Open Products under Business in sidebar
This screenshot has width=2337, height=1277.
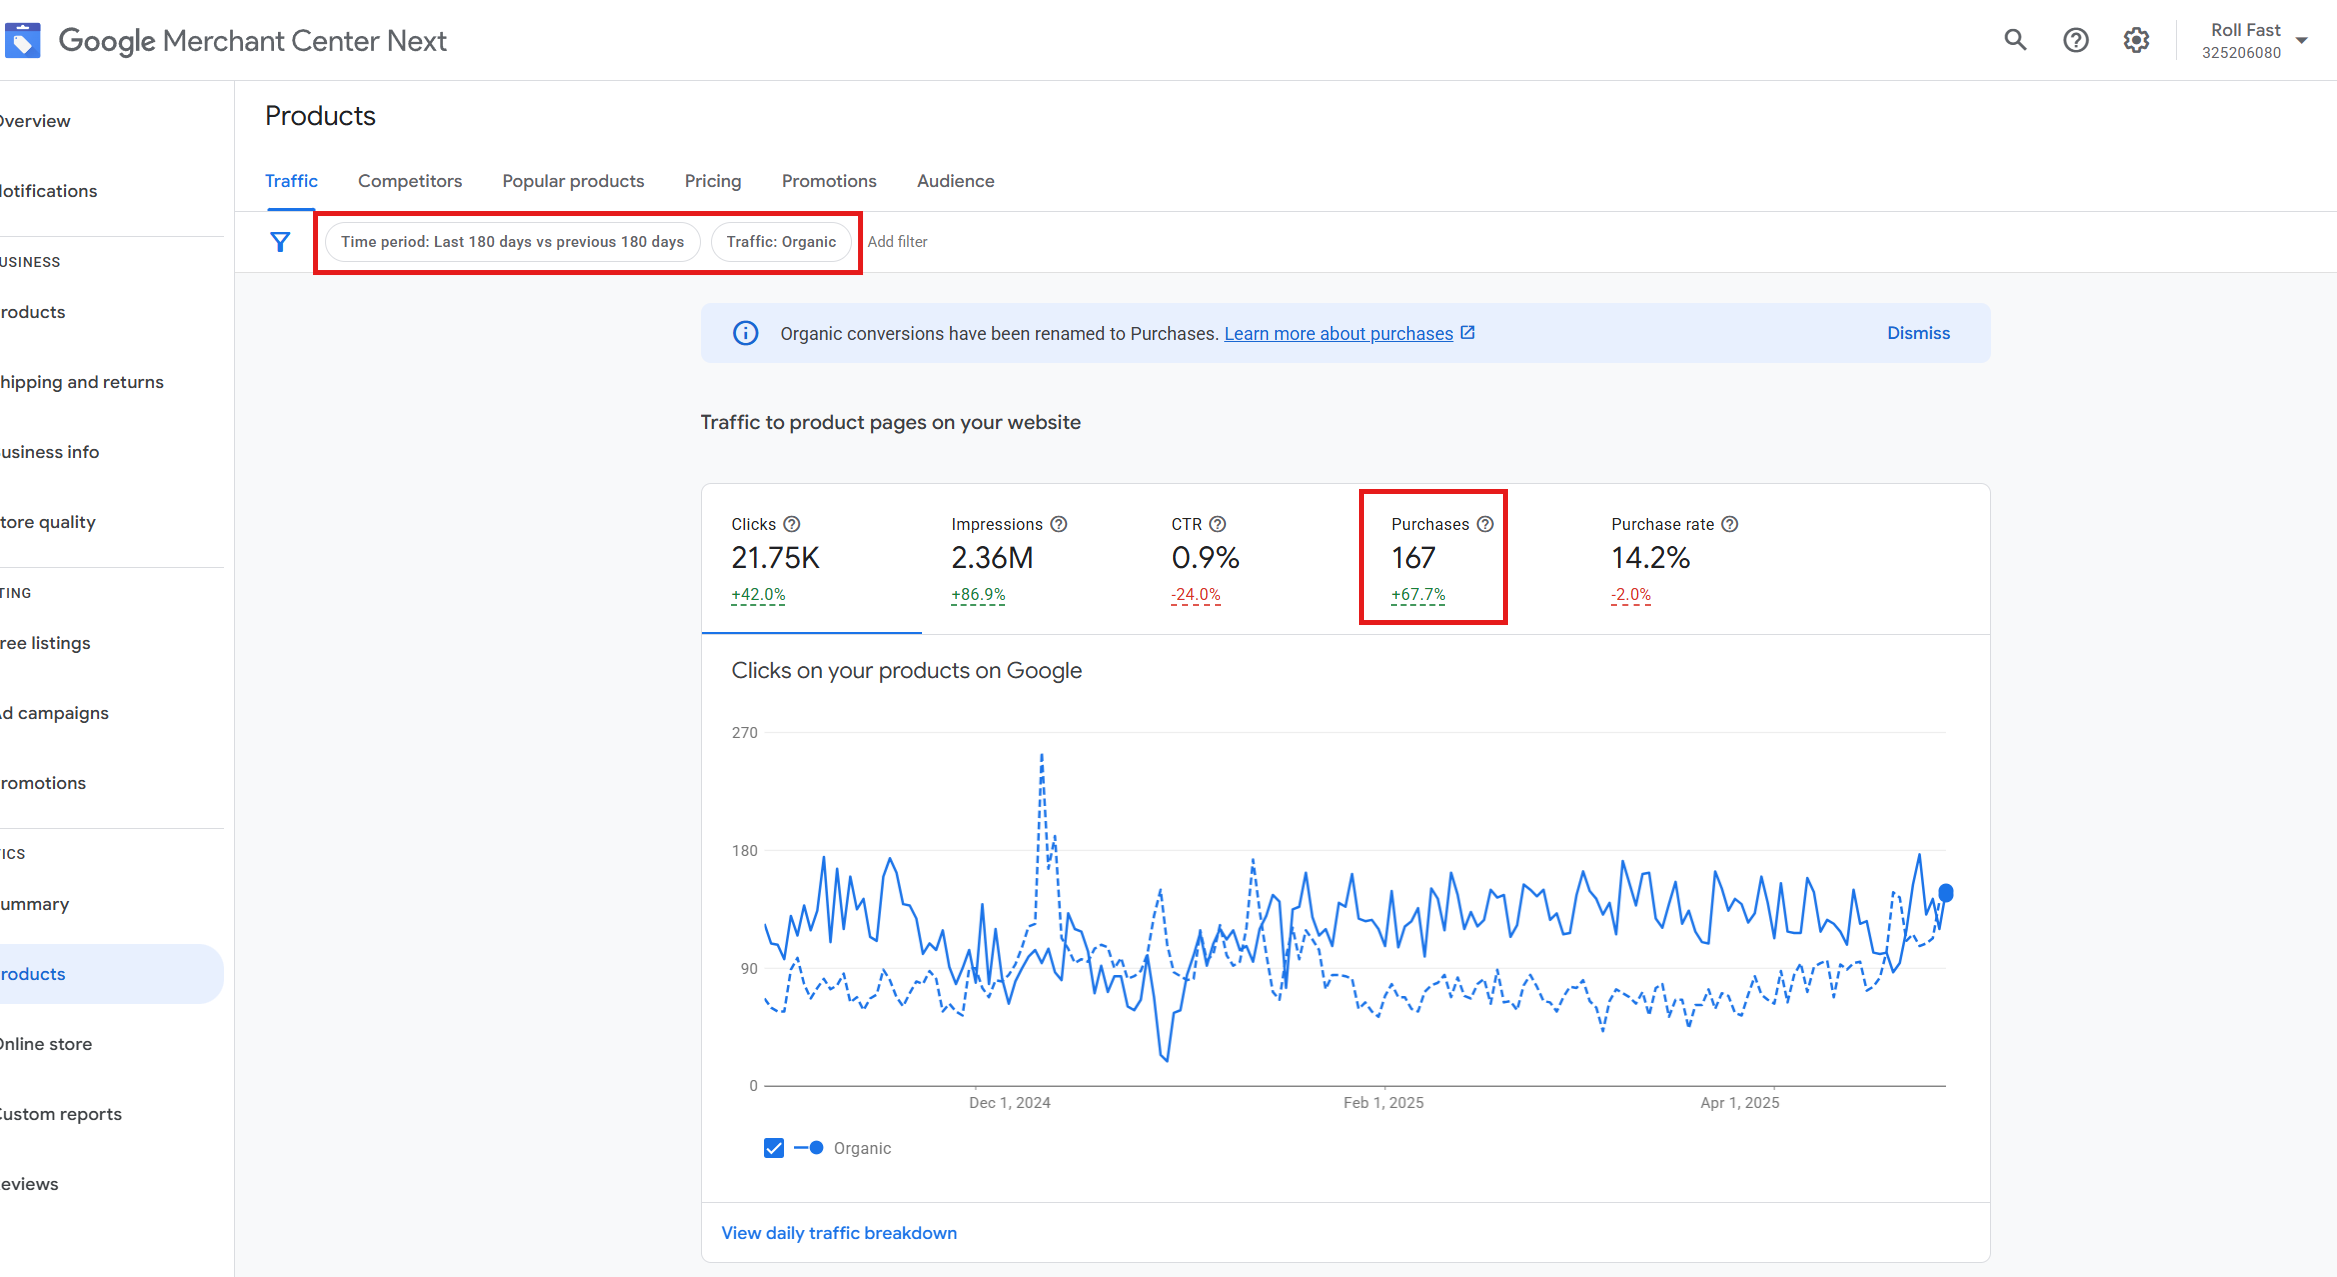112,312
